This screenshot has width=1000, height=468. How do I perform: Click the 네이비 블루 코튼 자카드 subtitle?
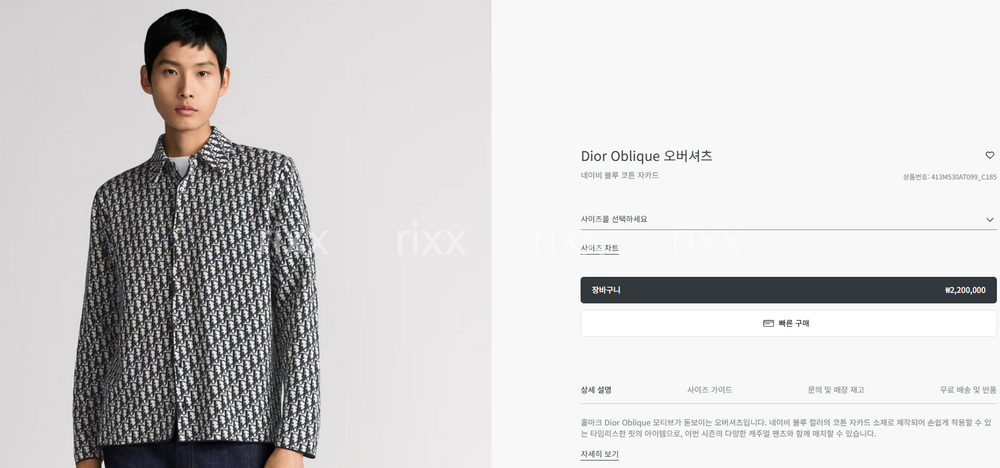point(619,175)
